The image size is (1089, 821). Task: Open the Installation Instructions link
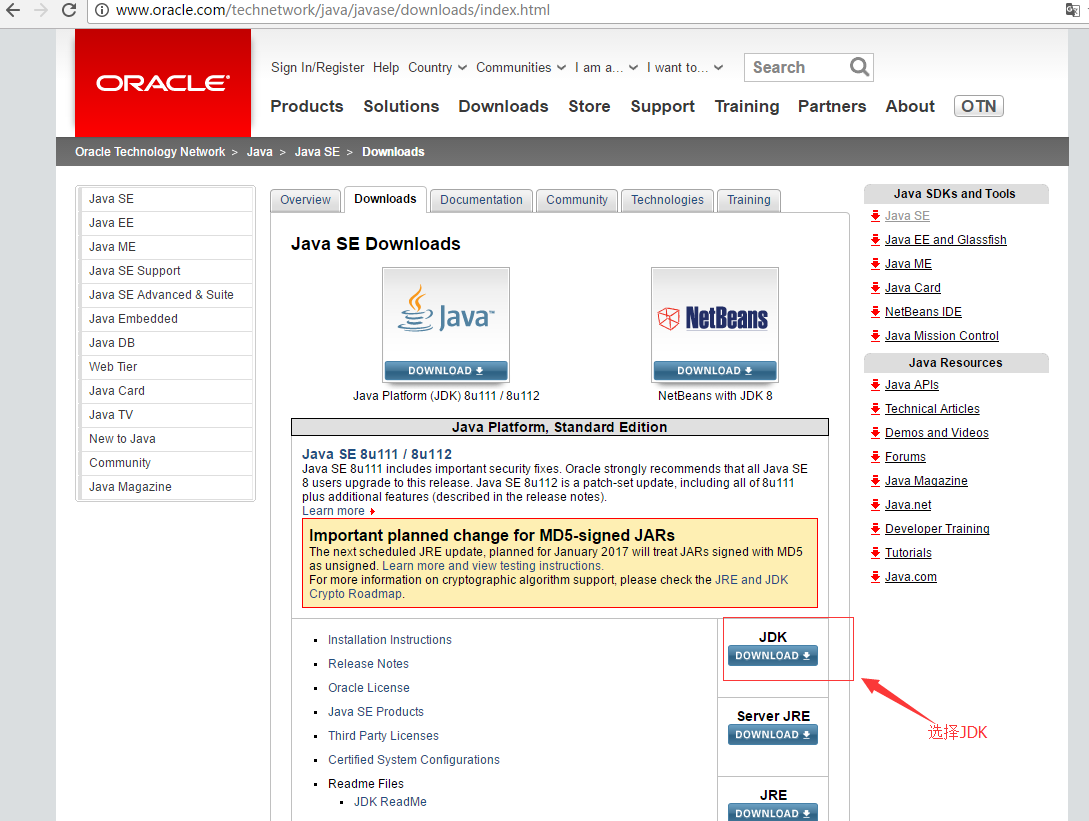(x=390, y=640)
